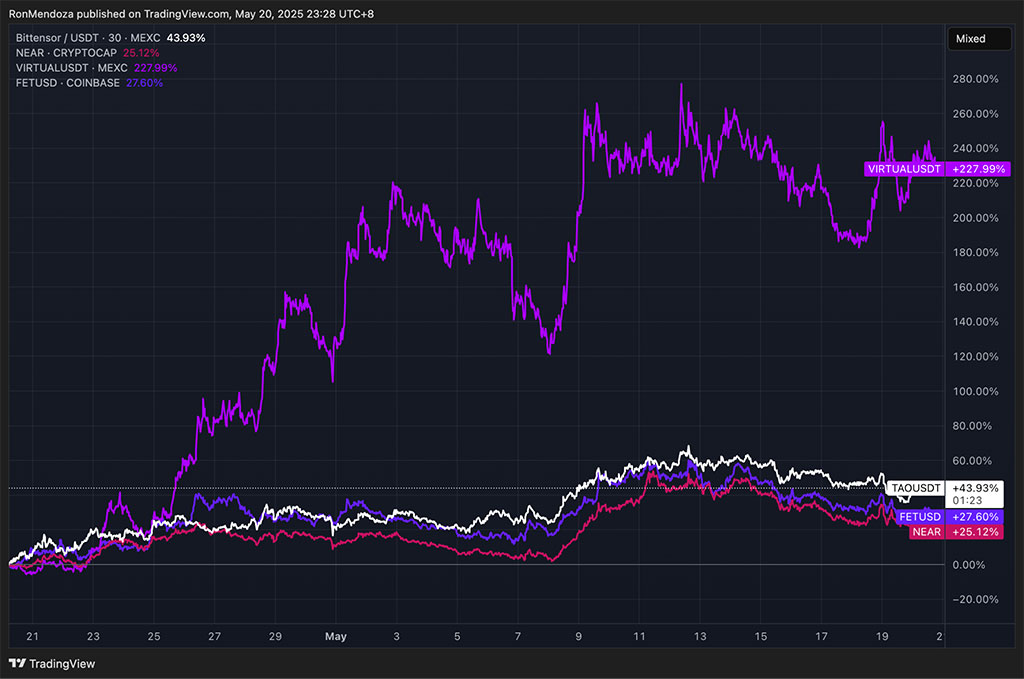This screenshot has width=1024, height=679.
Task: Select the Bittensor / USDT · 30 · MEXC legend
Action: click(88, 38)
